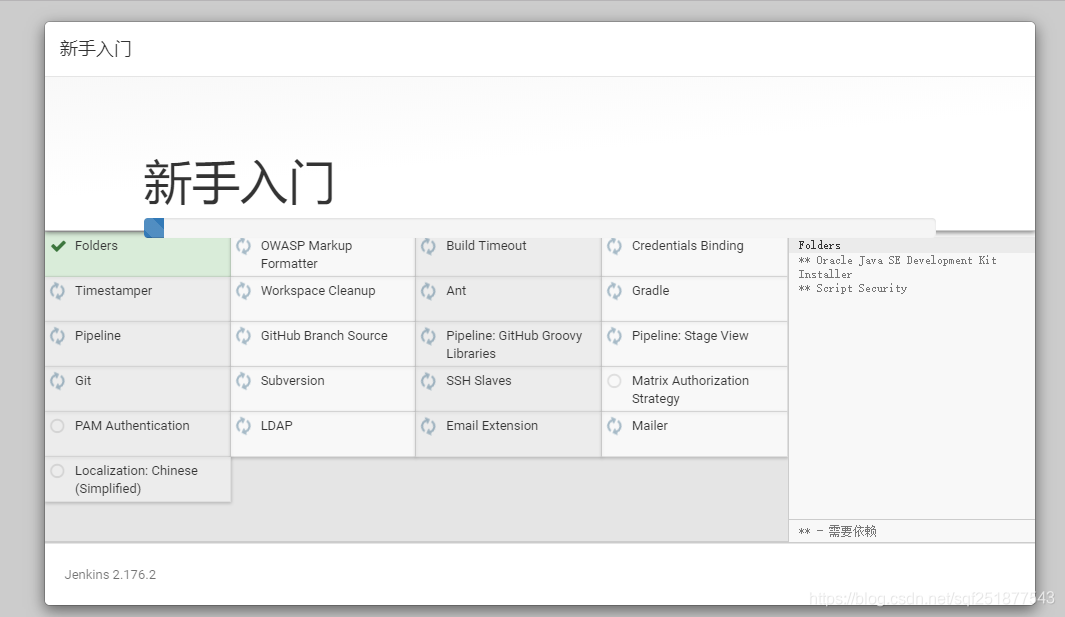Click the Build Timeout plugin label
The image size is (1065, 617).
(486, 245)
